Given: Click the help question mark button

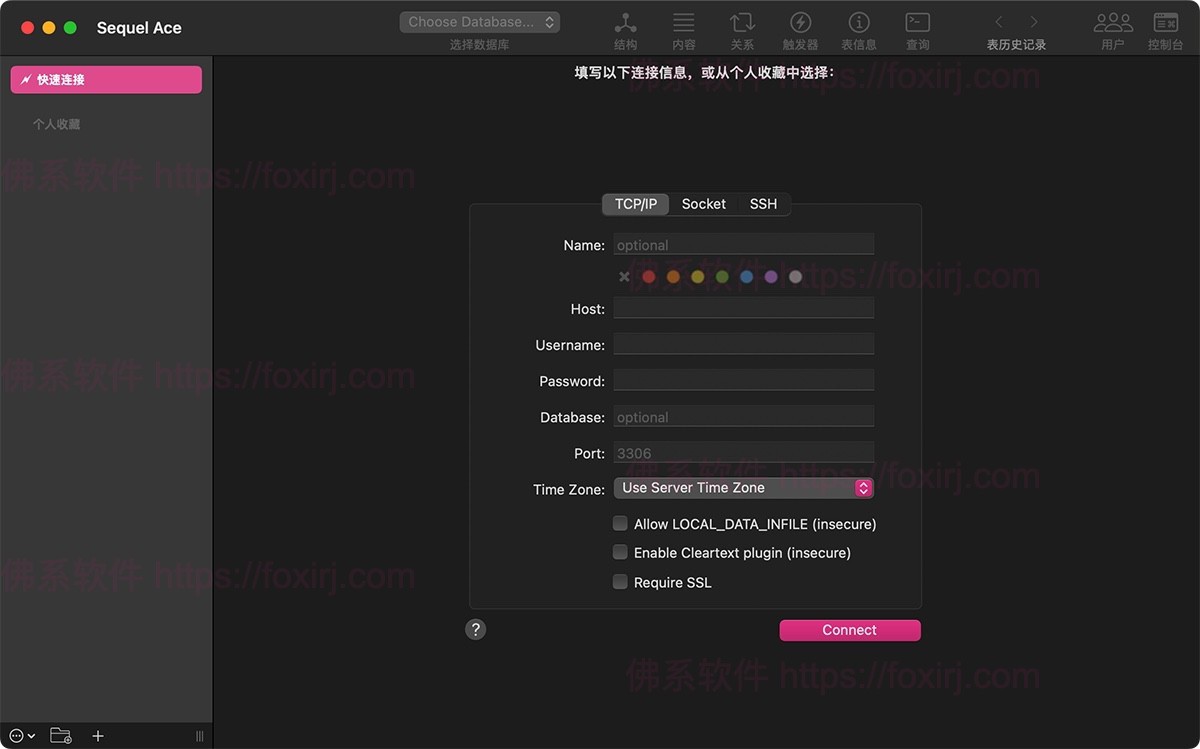Looking at the screenshot, I should pyautogui.click(x=475, y=629).
